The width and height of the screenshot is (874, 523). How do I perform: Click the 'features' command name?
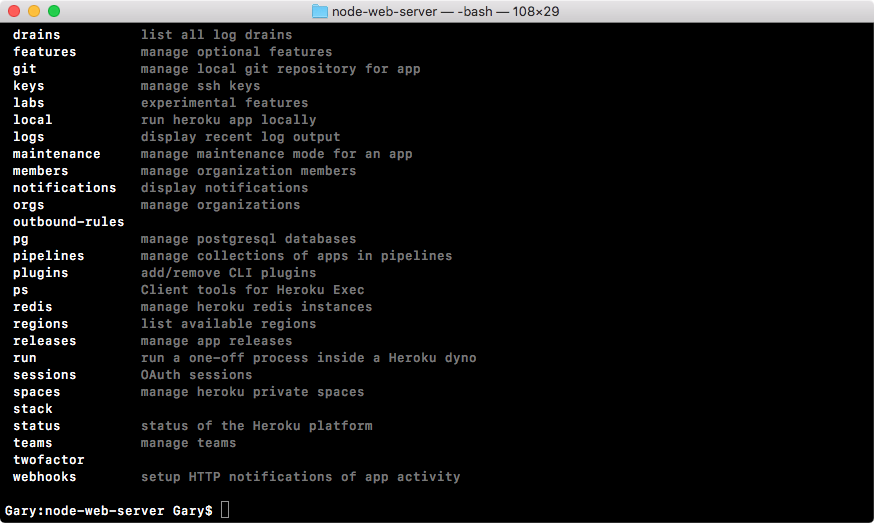[x=45, y=52]
